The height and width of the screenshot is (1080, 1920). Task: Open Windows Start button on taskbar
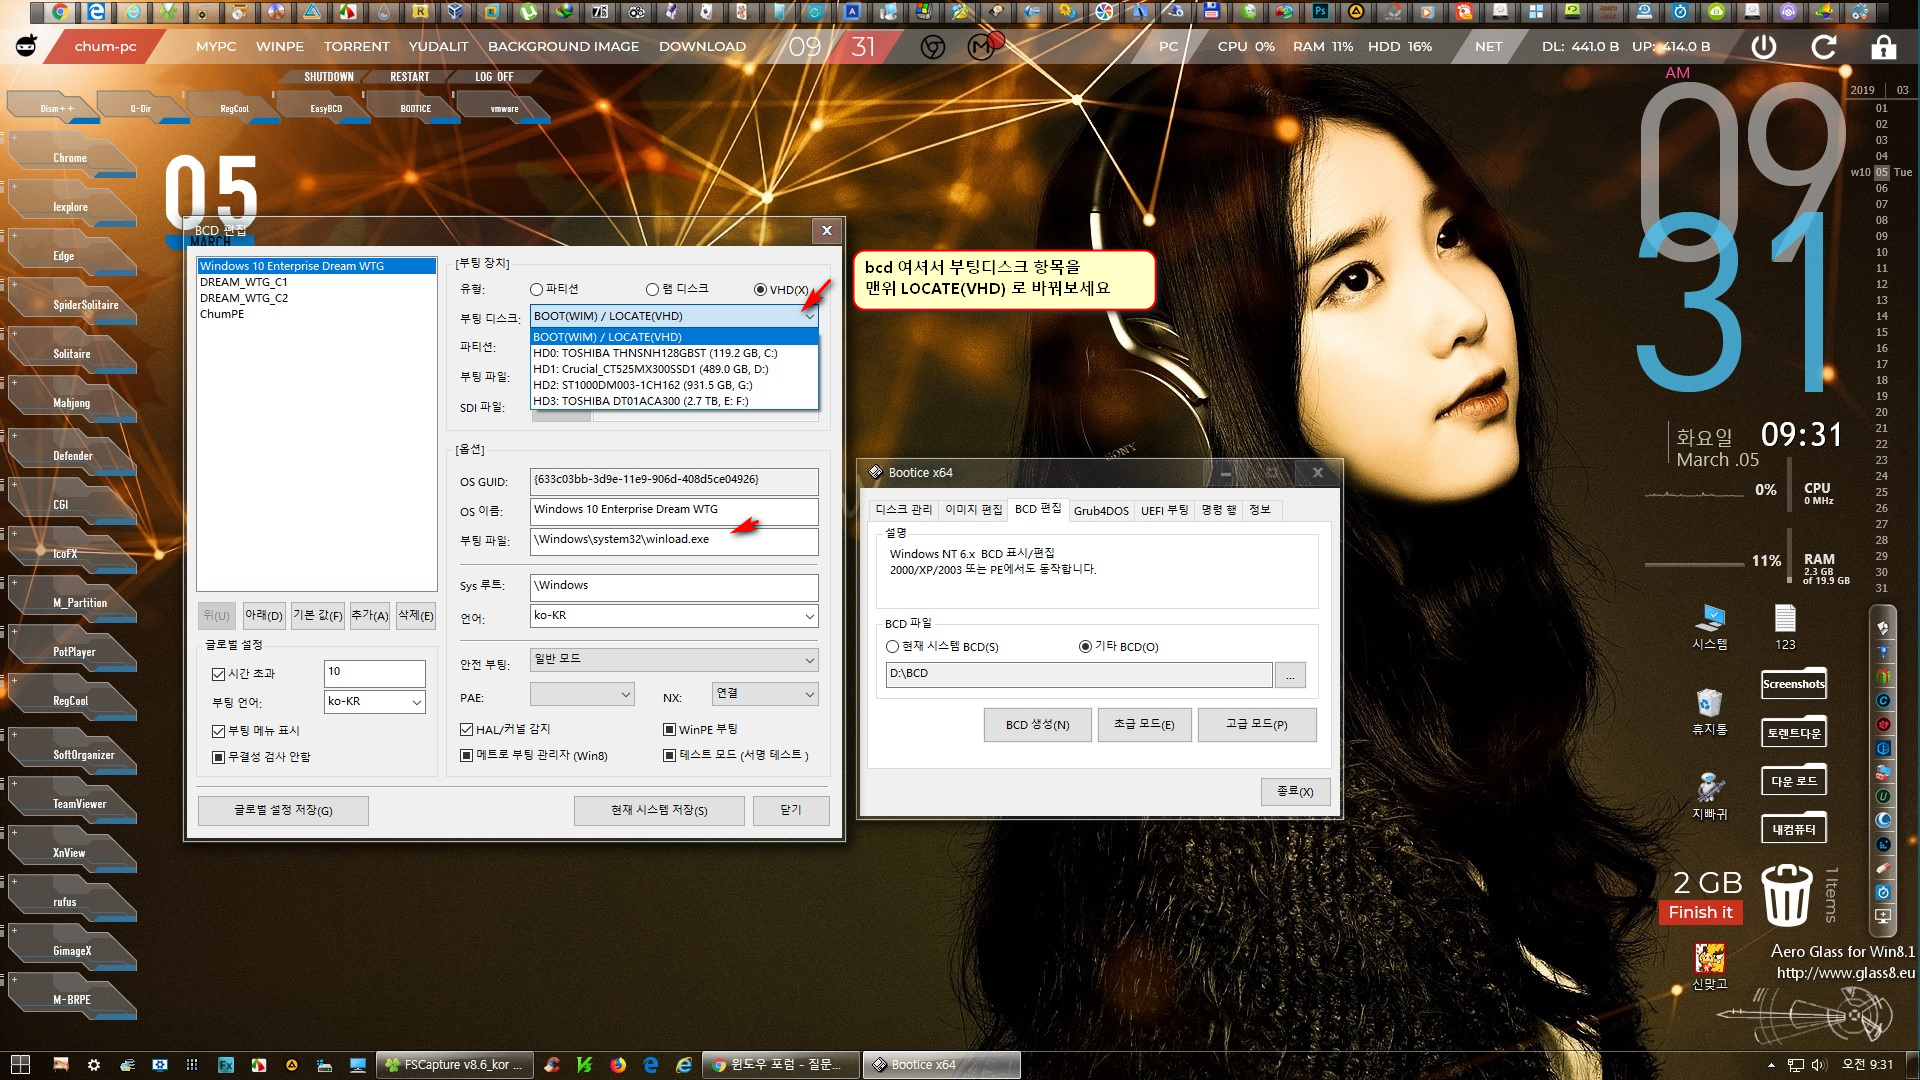coord(20,1065)
